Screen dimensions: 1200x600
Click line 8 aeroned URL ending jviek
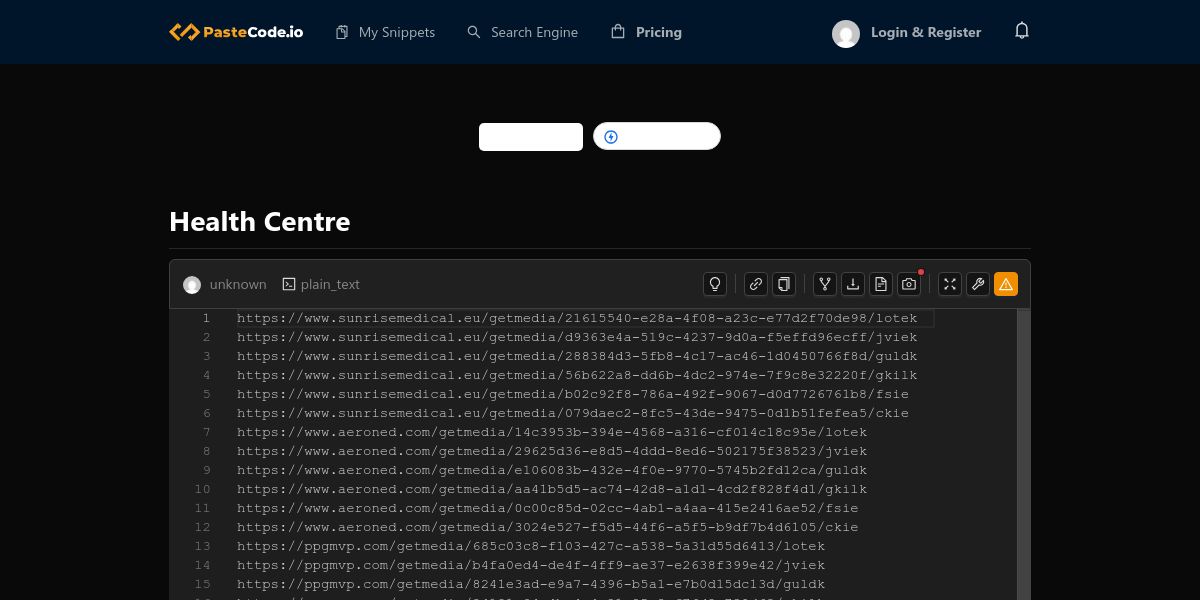(x=552, y=451)
